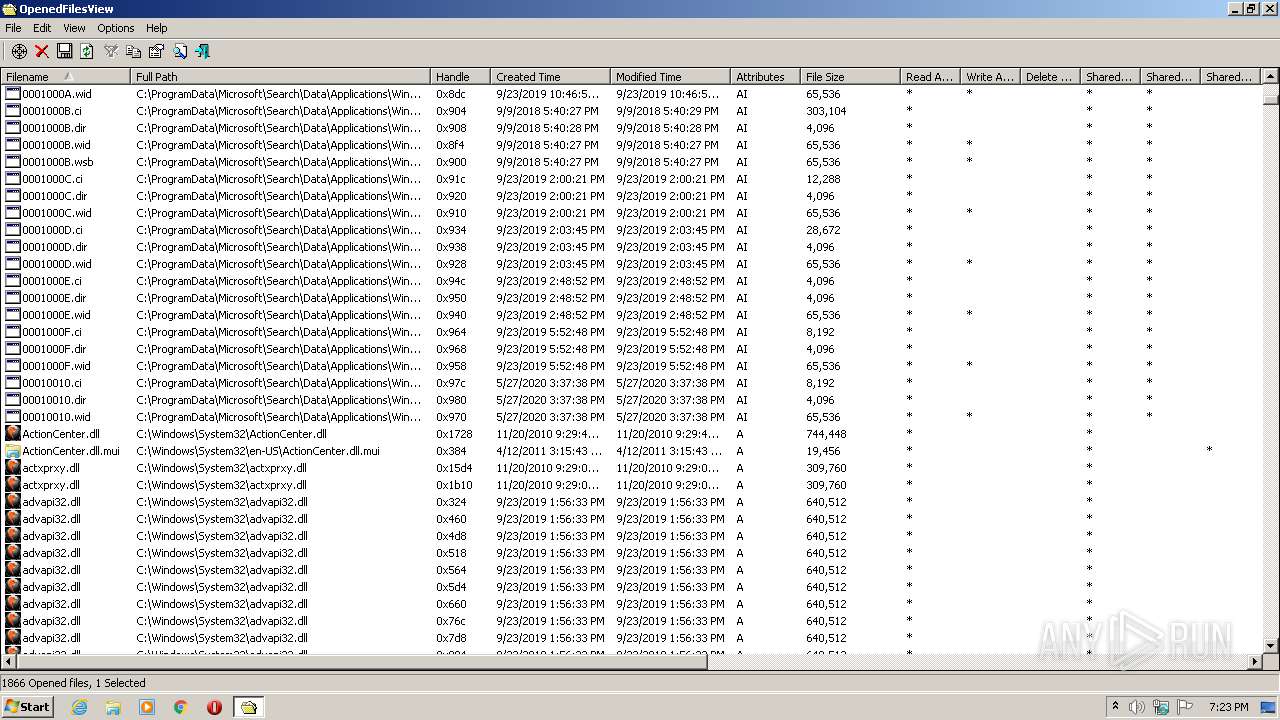The width and height of the screenshot is (1280, 720).
Task: Sort by the Attributes column header
Action: [x=765, y=76]
